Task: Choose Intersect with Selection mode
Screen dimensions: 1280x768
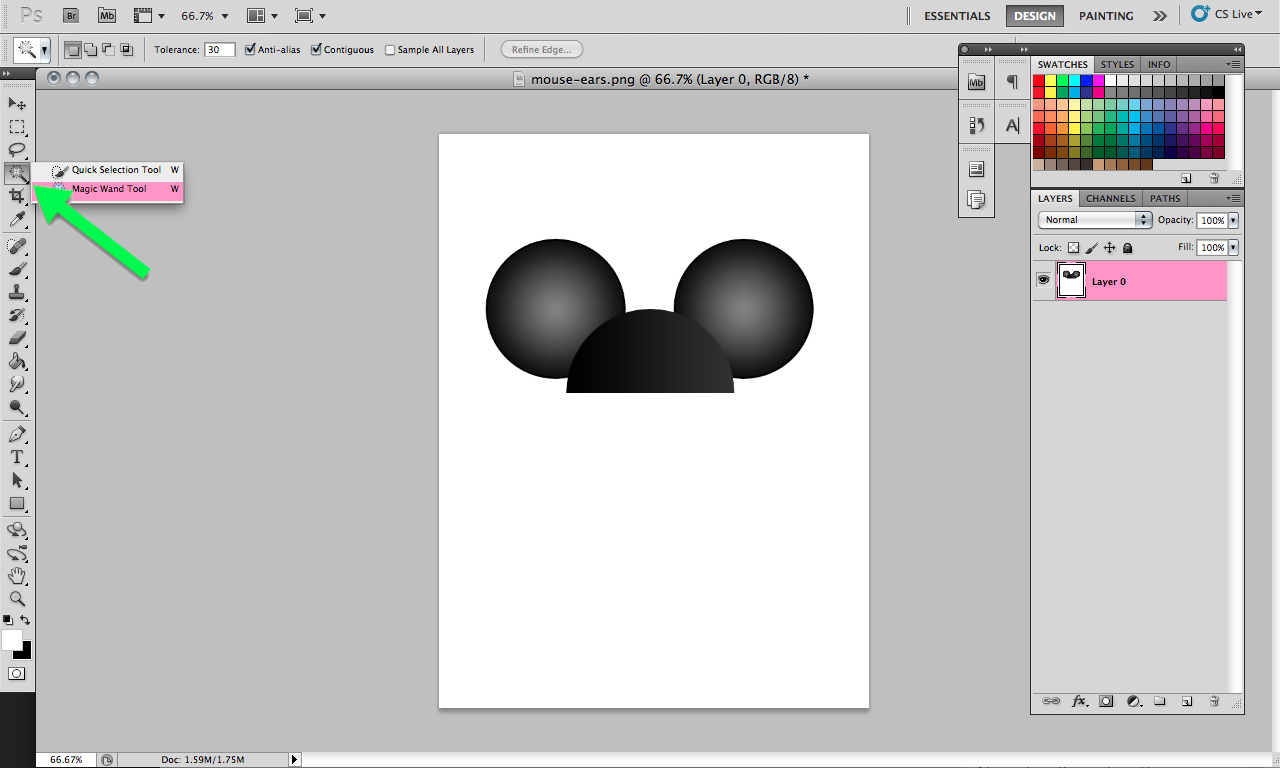Action: 126,49
